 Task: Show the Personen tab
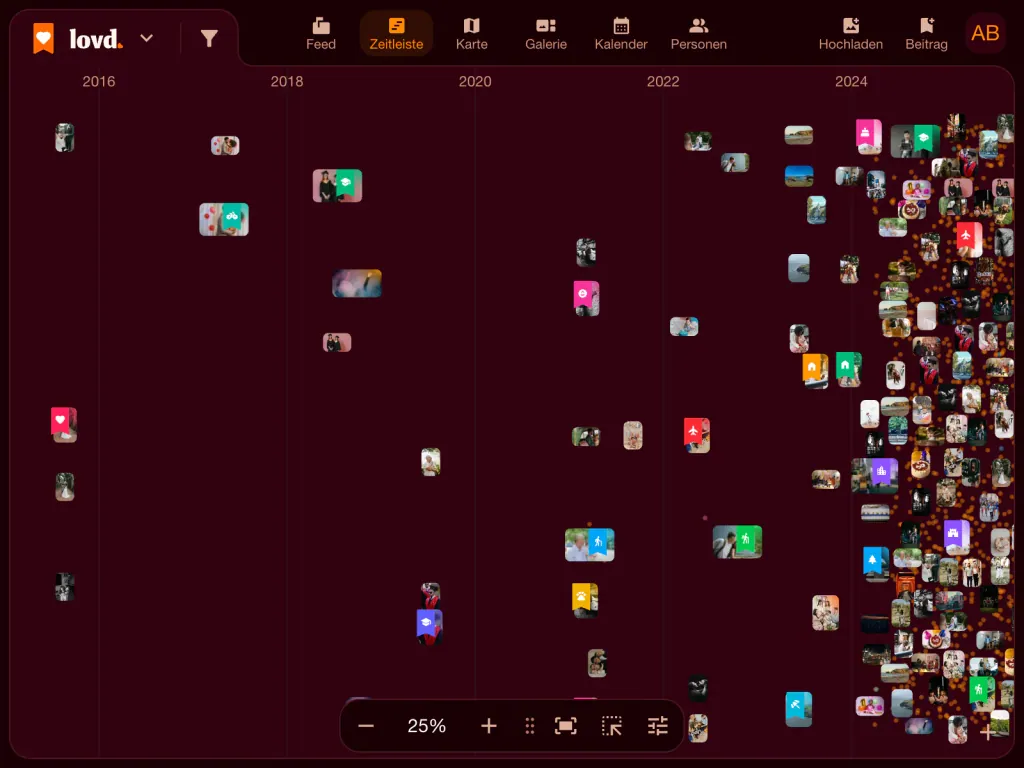tap(699, 34)
